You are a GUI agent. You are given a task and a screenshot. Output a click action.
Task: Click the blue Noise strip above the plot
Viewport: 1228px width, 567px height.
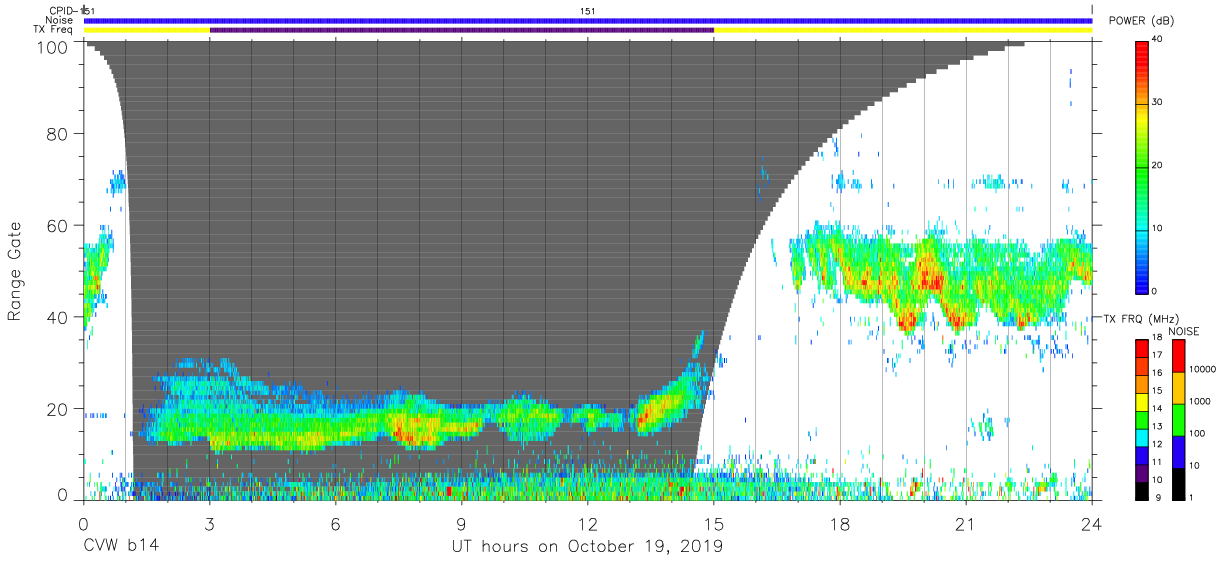[588, 20]
